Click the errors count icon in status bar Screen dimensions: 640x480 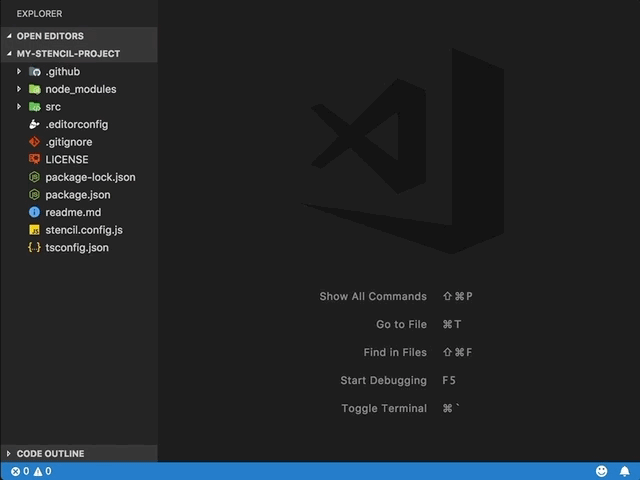click(x=16, y=471)
